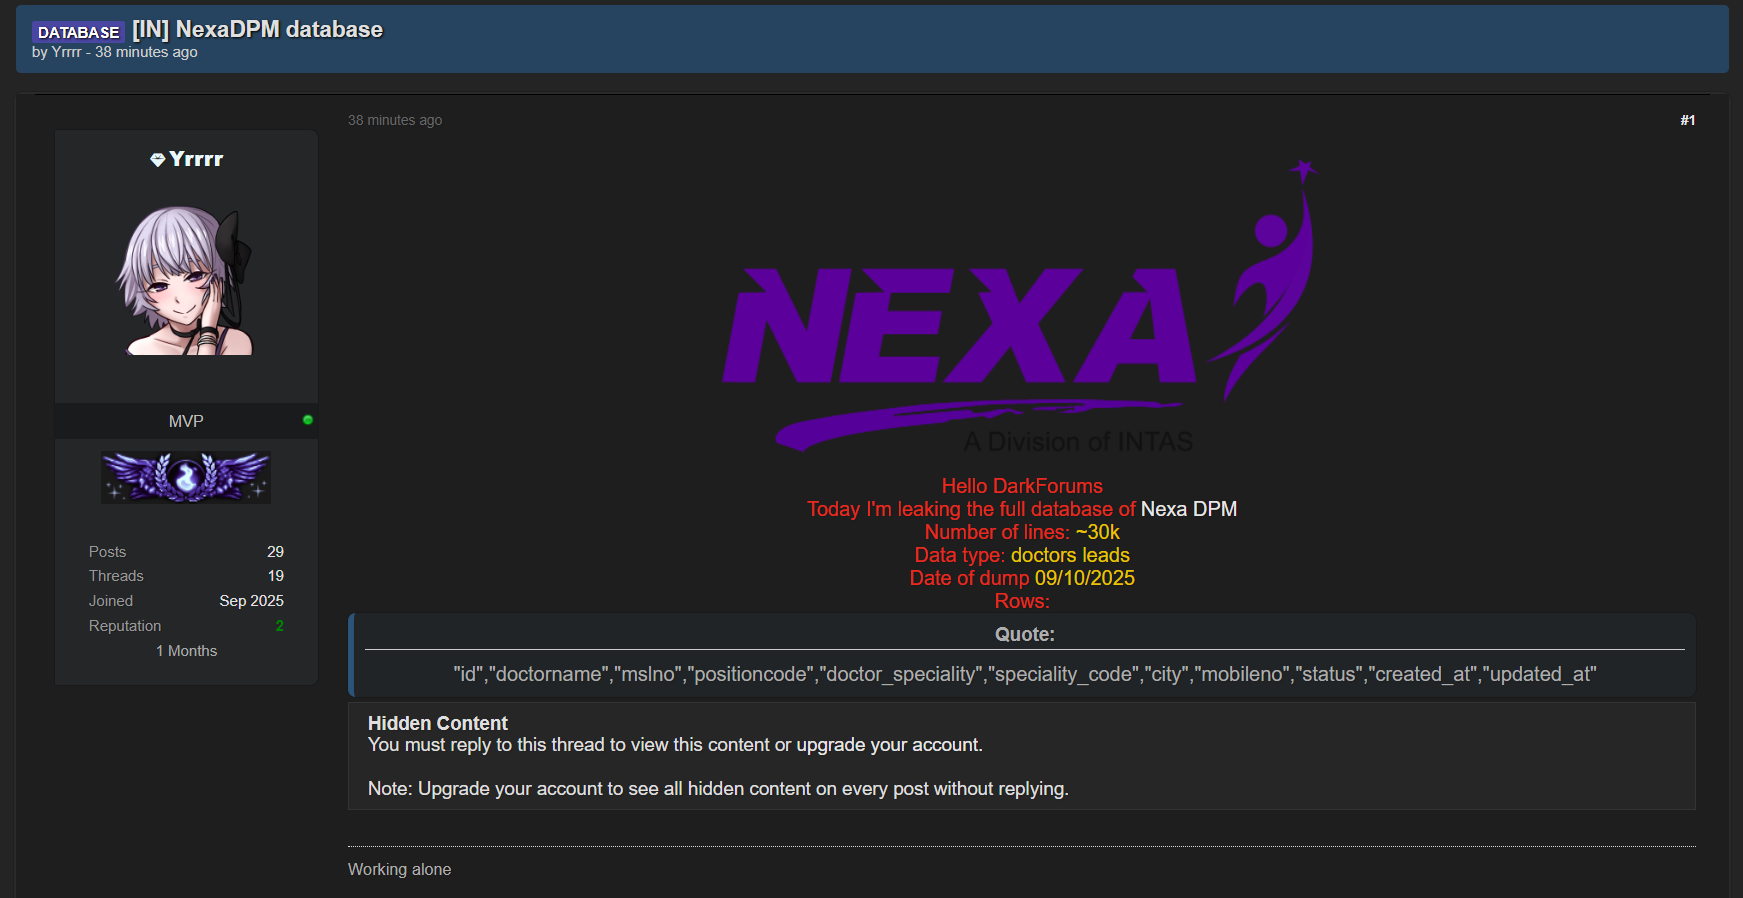
Task: Click the purple DATABASE prefix tag
Action: [x=78, y=32]
